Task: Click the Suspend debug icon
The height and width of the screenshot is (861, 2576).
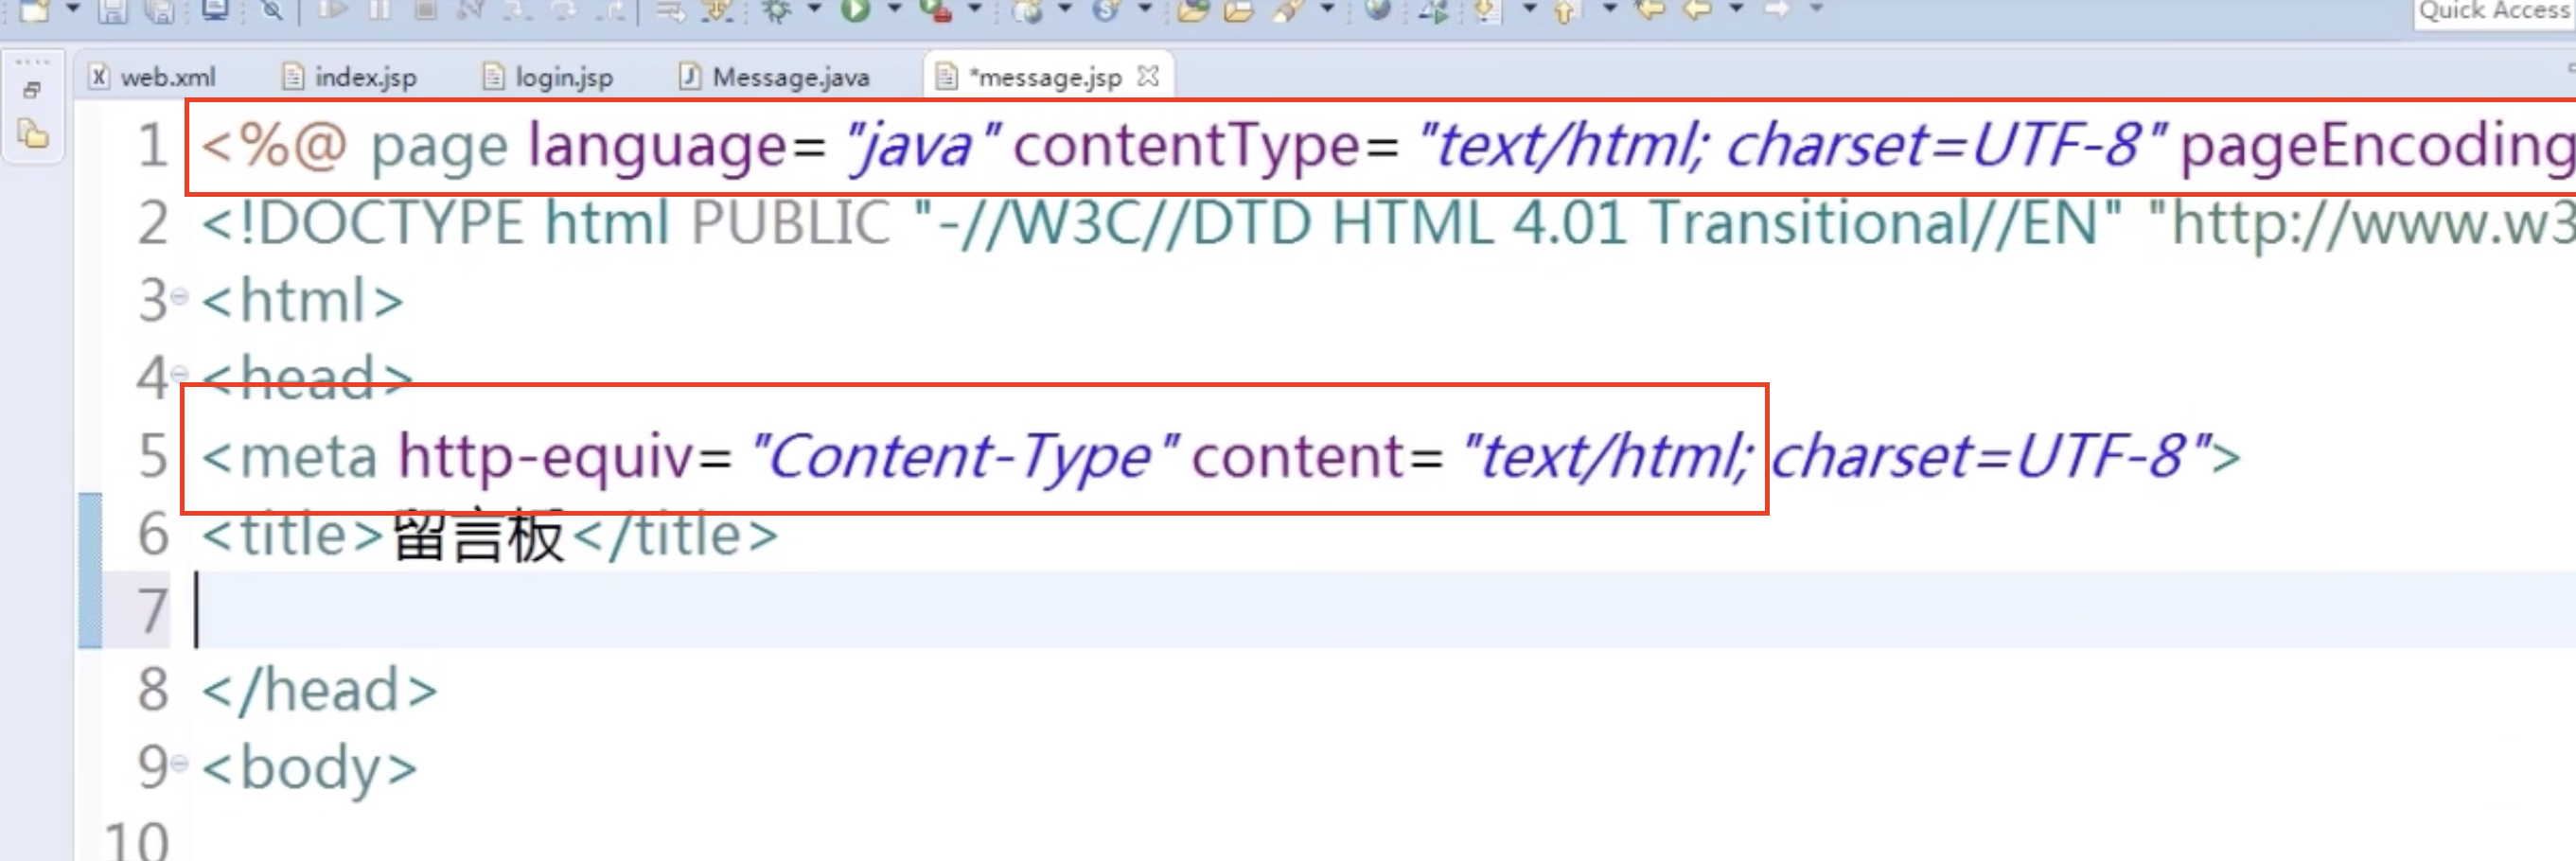Action: point(379,10)
